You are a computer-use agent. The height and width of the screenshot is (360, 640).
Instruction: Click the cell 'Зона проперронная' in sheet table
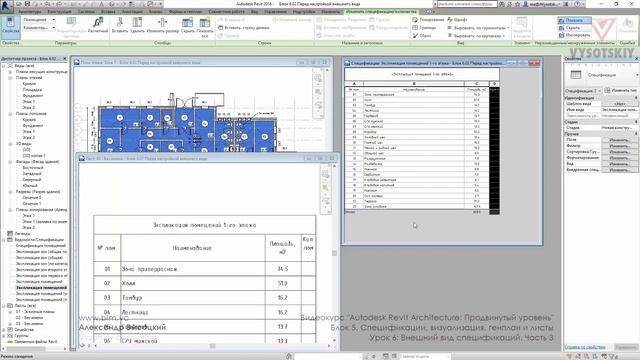193,269
